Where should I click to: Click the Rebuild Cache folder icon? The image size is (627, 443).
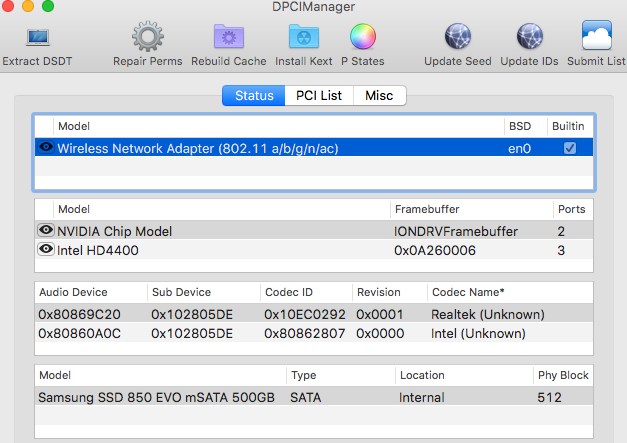[229, 37]
